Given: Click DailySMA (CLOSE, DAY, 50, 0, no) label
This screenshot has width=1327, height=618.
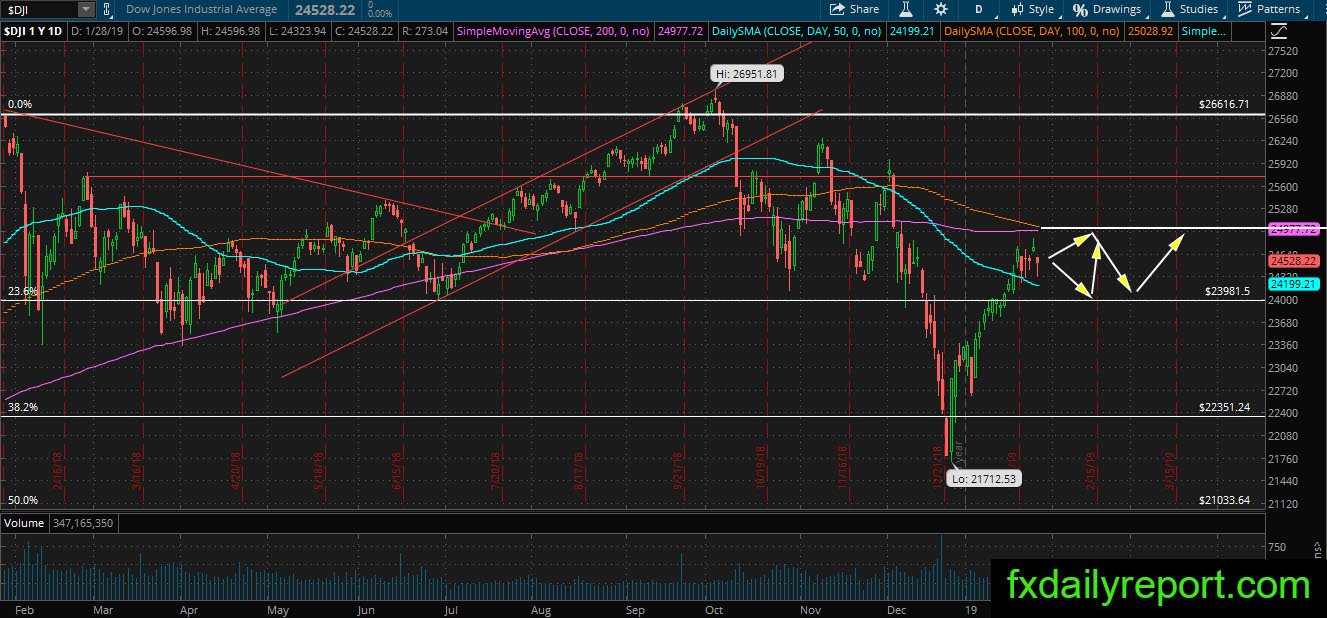Looking at the screenshot, I should pos(797,32).
